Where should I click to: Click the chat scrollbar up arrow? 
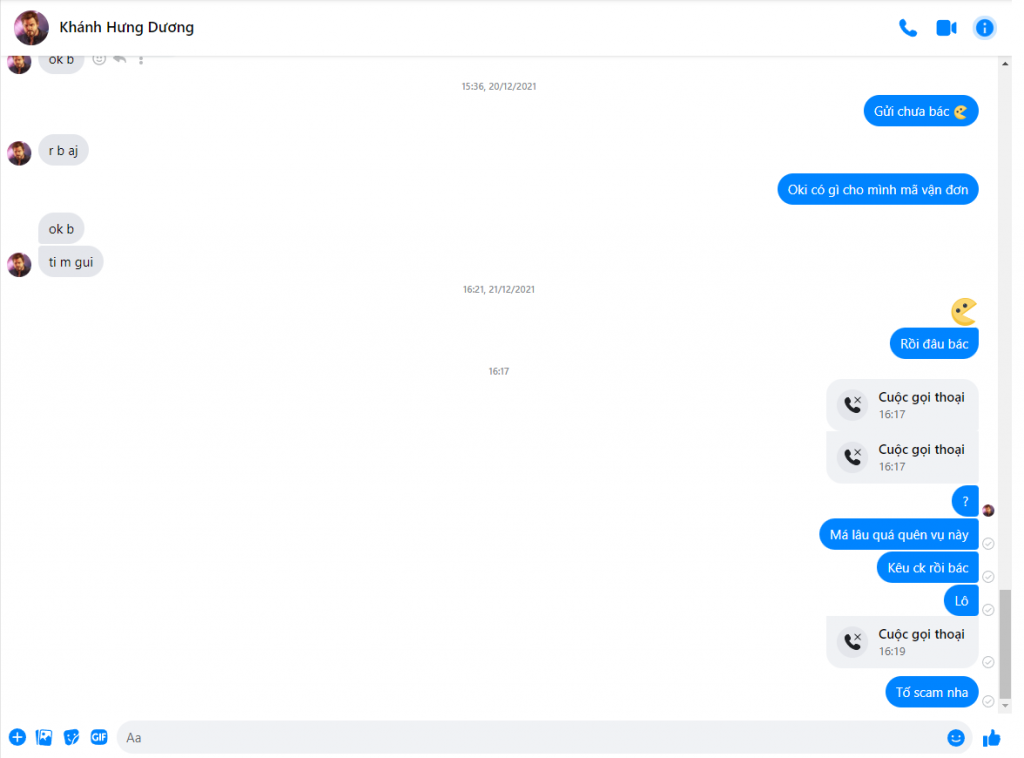1005,64
